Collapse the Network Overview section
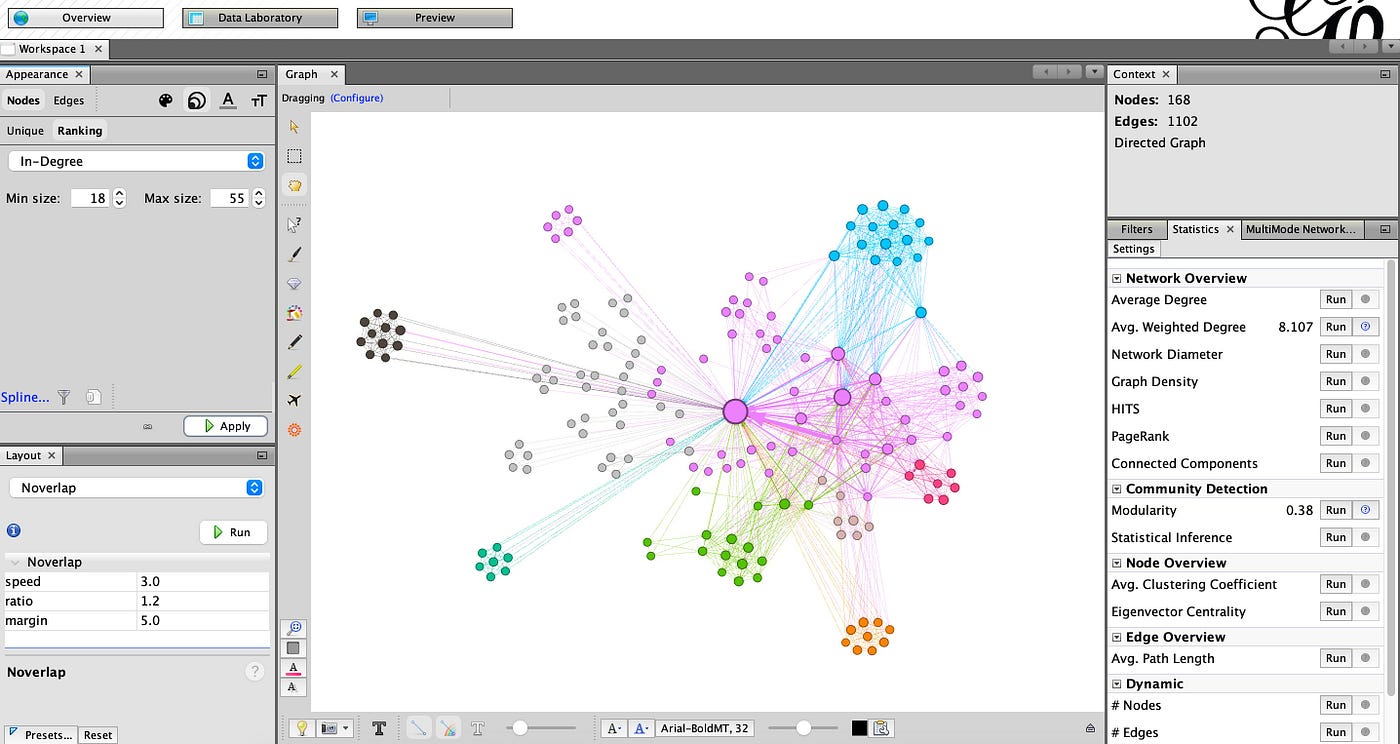This screenshot has width=1400, height=744. (1117, 279)
